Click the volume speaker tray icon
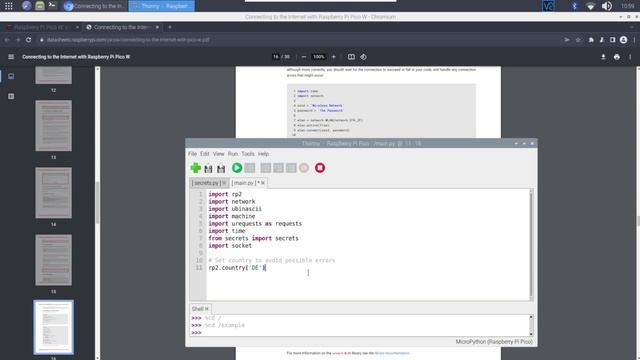The width and height of the screenshot is (640, 360). (607, 6)
